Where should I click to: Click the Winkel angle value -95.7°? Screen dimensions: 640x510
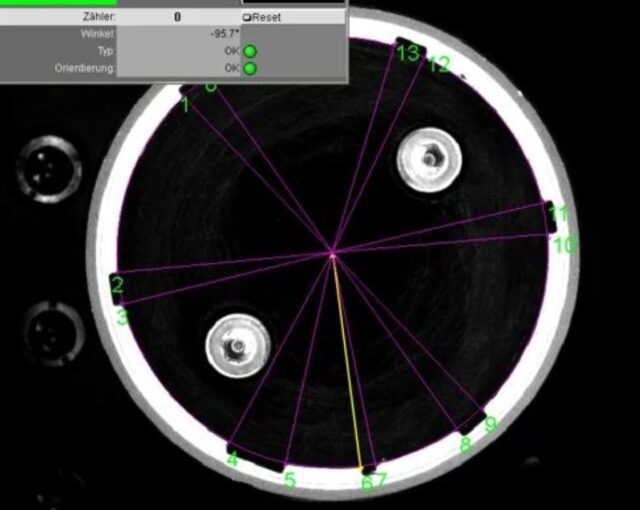(224, 34)
